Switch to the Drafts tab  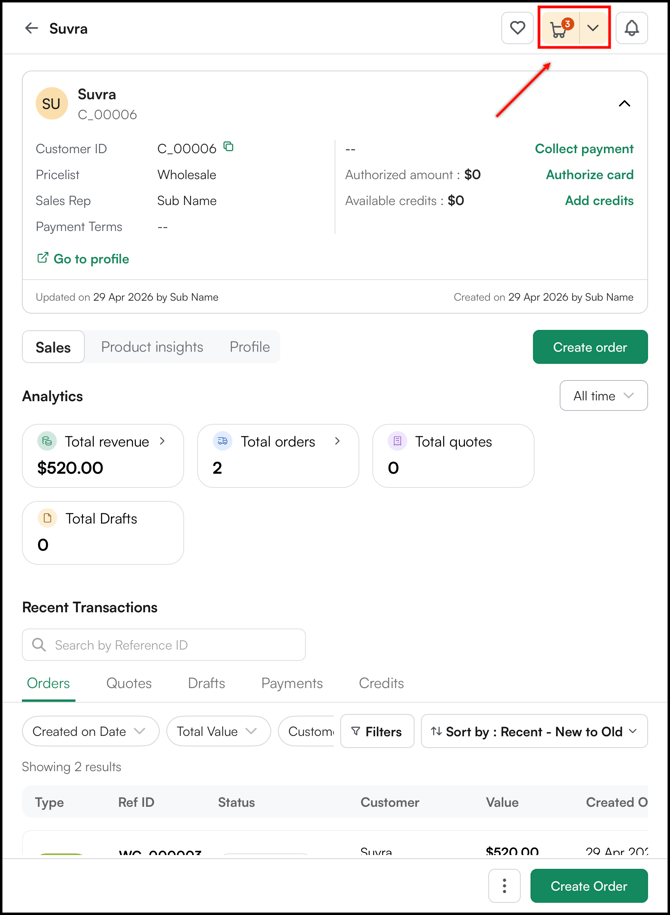207,683
